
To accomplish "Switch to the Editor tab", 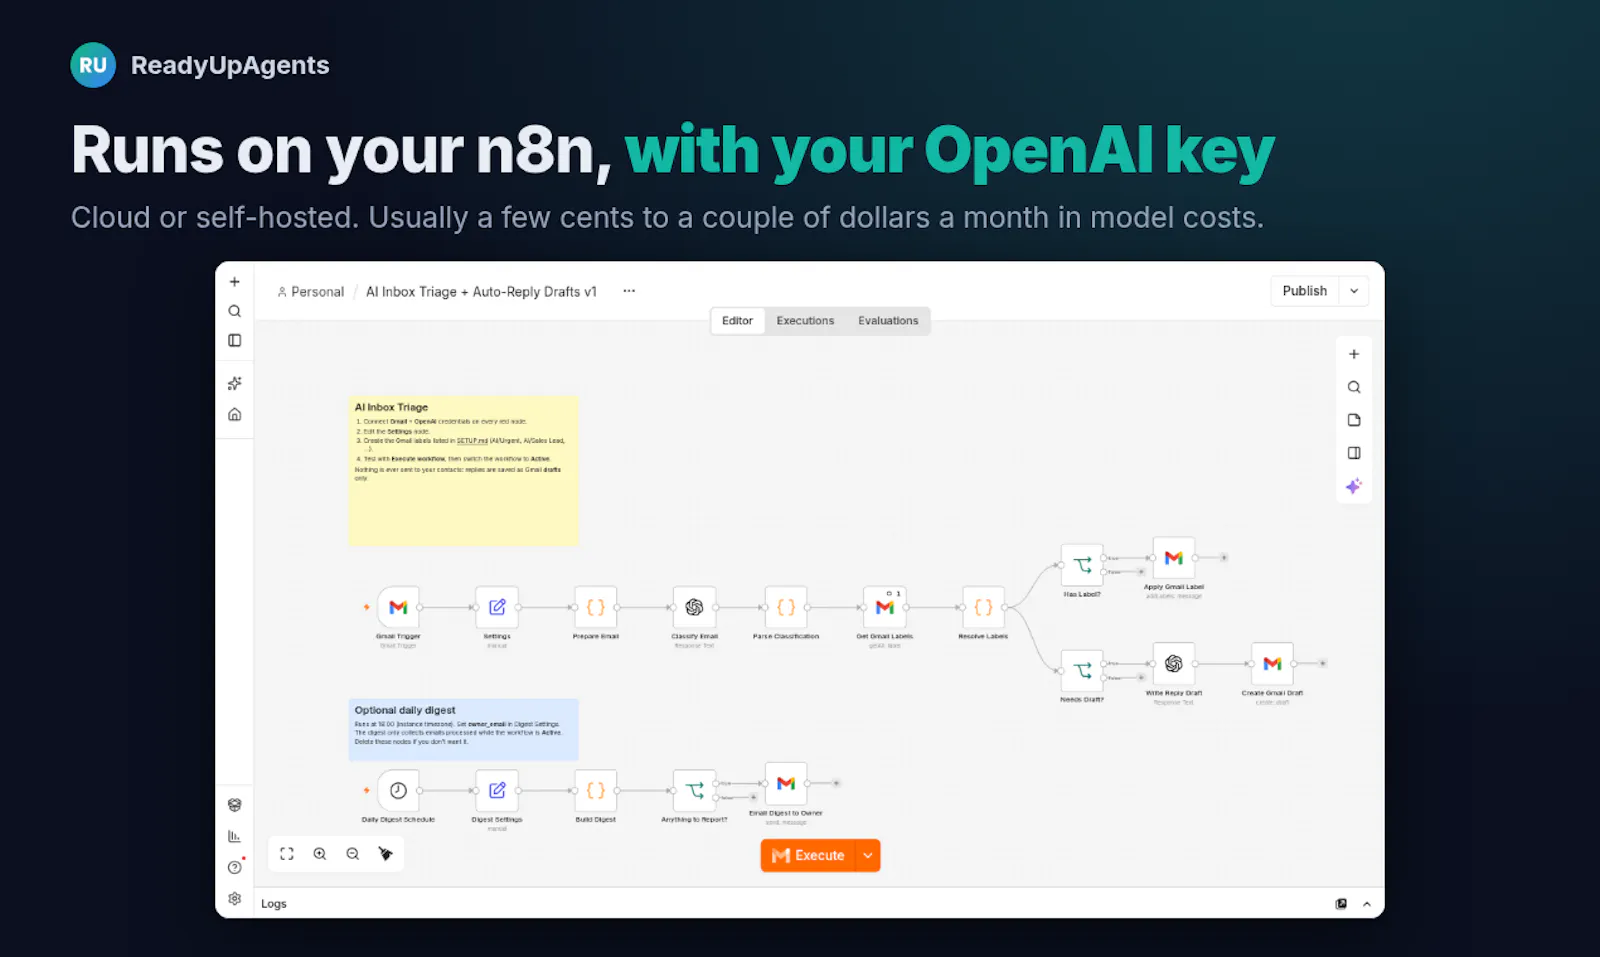I will [x=737, y=321].
